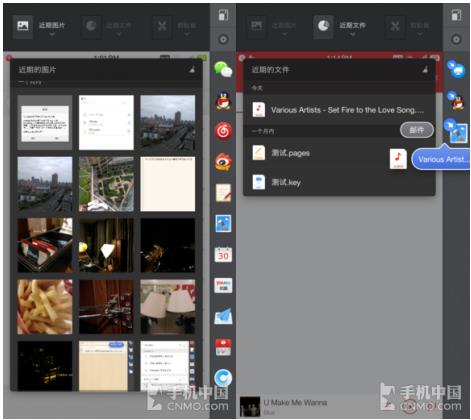Open the Weibo eye-logo app
The height and width of the screenshot is (420, 471).
[x=223, y=162]
